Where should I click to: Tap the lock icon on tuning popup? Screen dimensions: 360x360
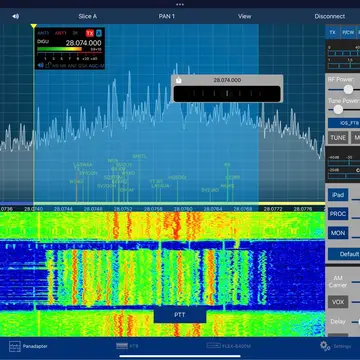point(178,80)
